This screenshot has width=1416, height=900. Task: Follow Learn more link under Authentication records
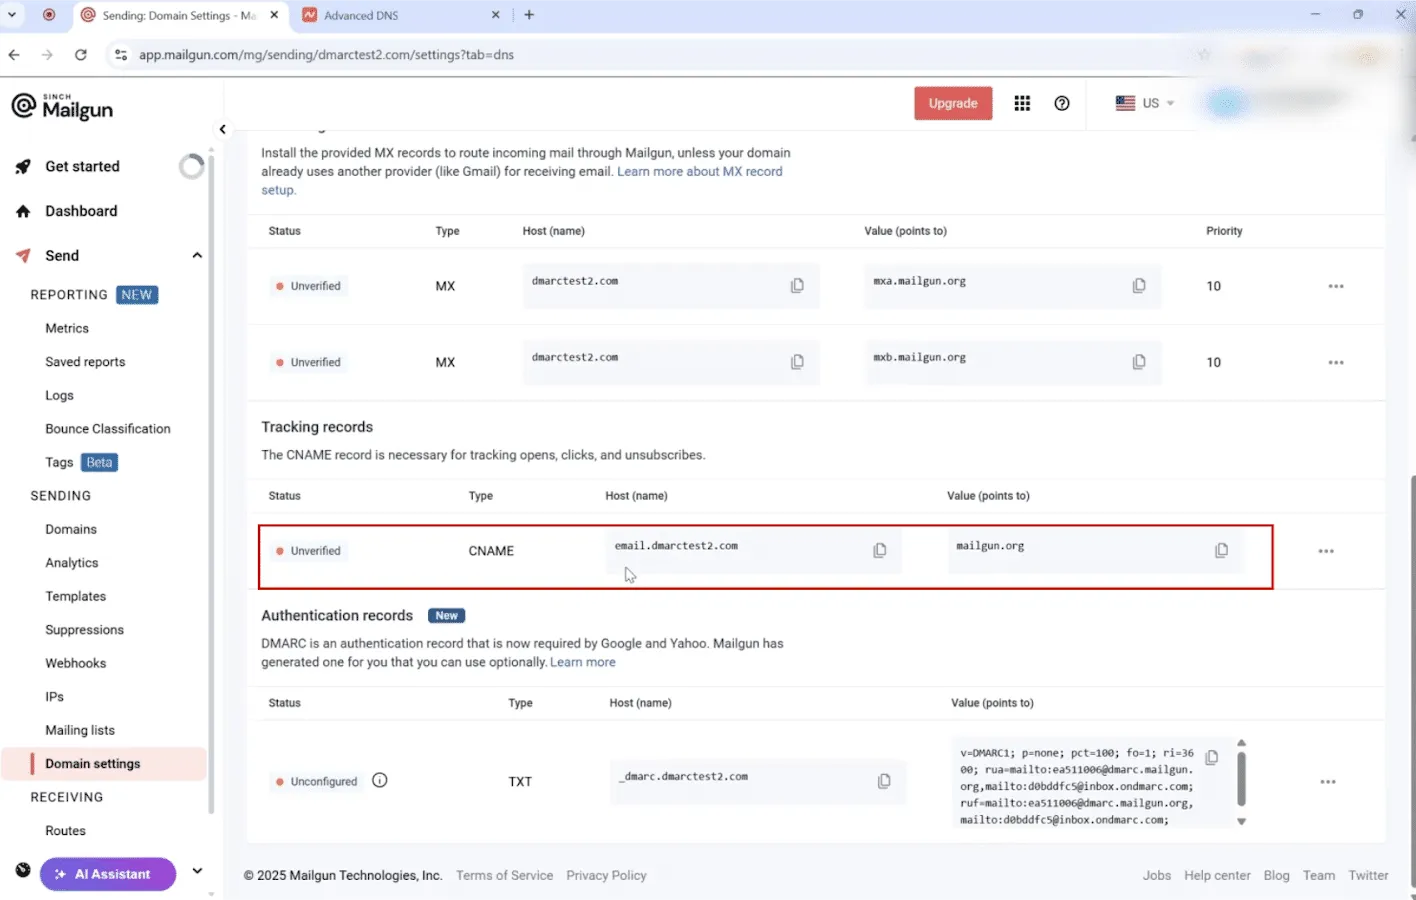tap(583, 662)
